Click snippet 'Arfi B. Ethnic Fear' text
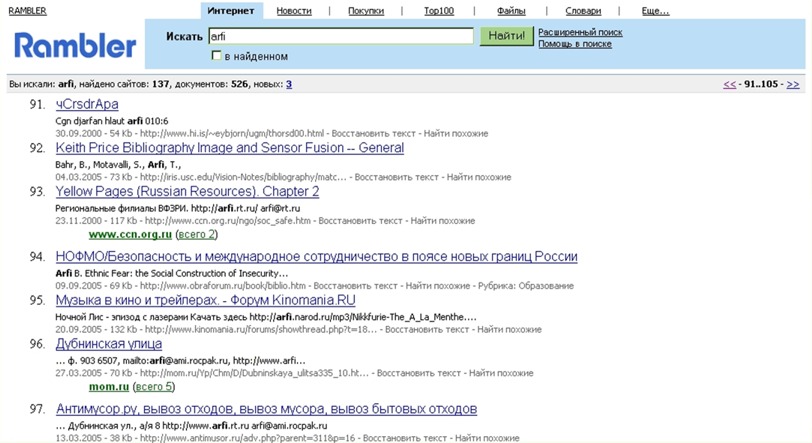The height and width of the screenshot is (443, 812). click(171, 273)
